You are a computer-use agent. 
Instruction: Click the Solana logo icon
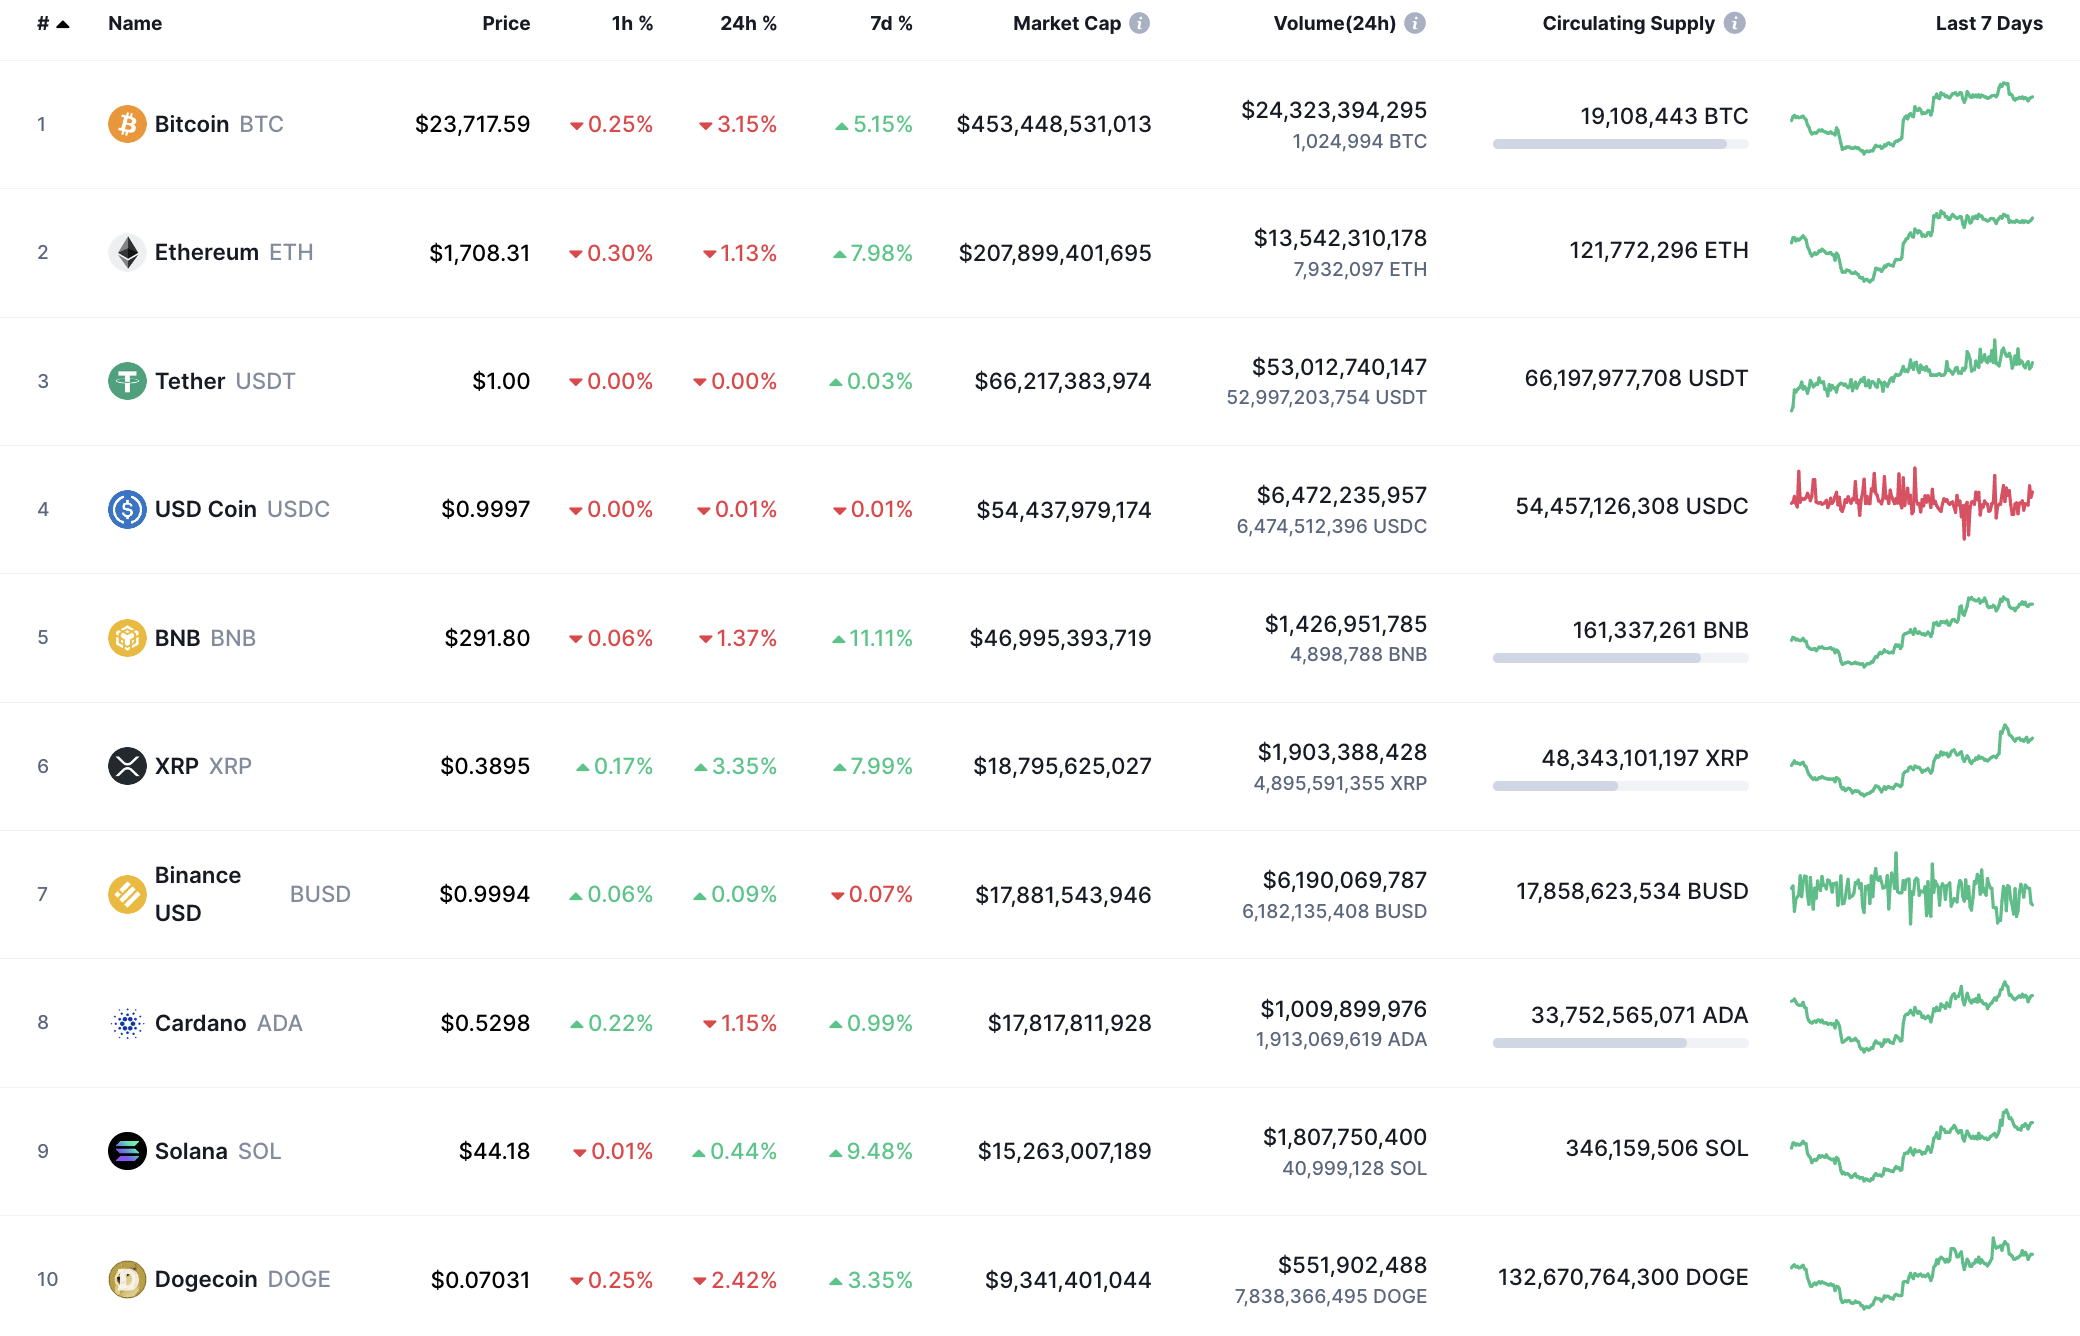pos(127,1150)
